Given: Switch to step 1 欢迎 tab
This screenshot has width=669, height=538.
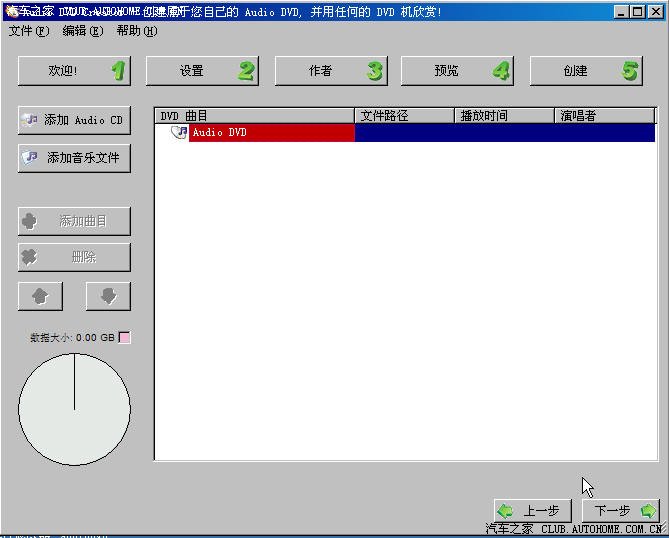Looking at the screenshot, I should click(74, 71).
